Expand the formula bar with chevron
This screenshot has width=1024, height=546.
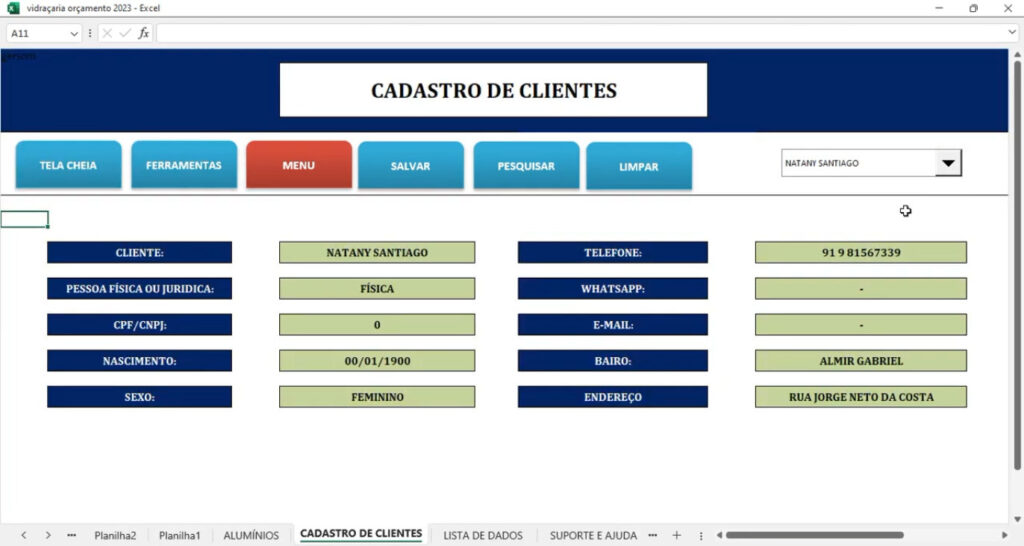click(x=1012, y=33)
